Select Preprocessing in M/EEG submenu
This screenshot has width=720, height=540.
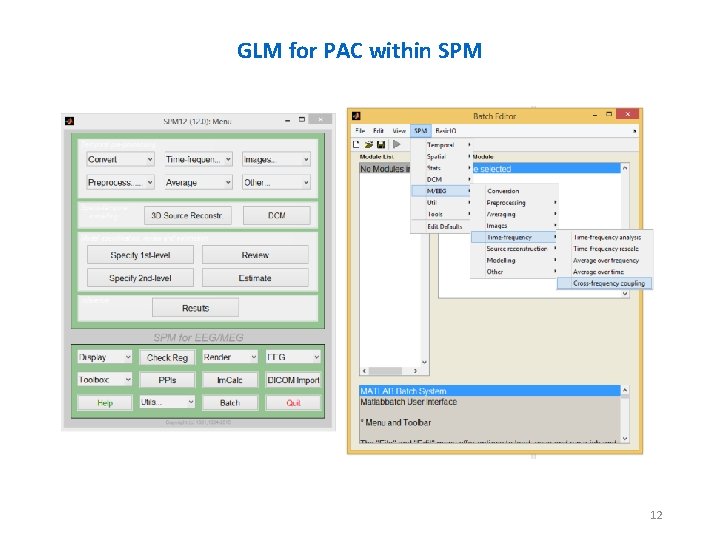tap(514, 202)
